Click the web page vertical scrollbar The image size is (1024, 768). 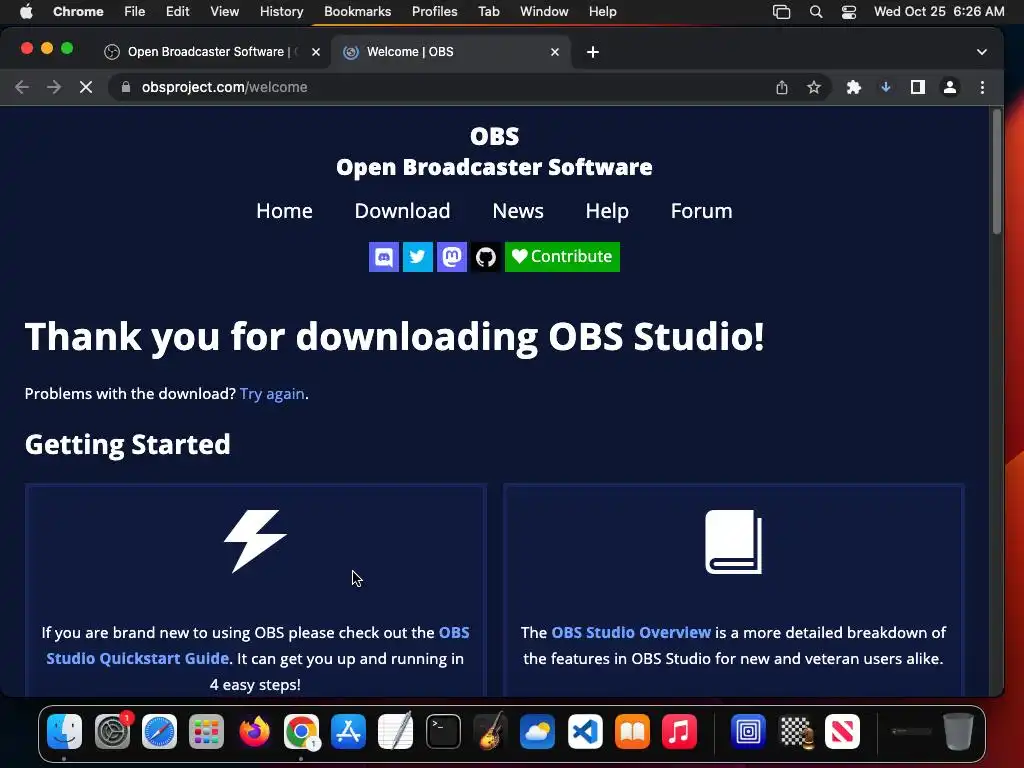point(997,171)
